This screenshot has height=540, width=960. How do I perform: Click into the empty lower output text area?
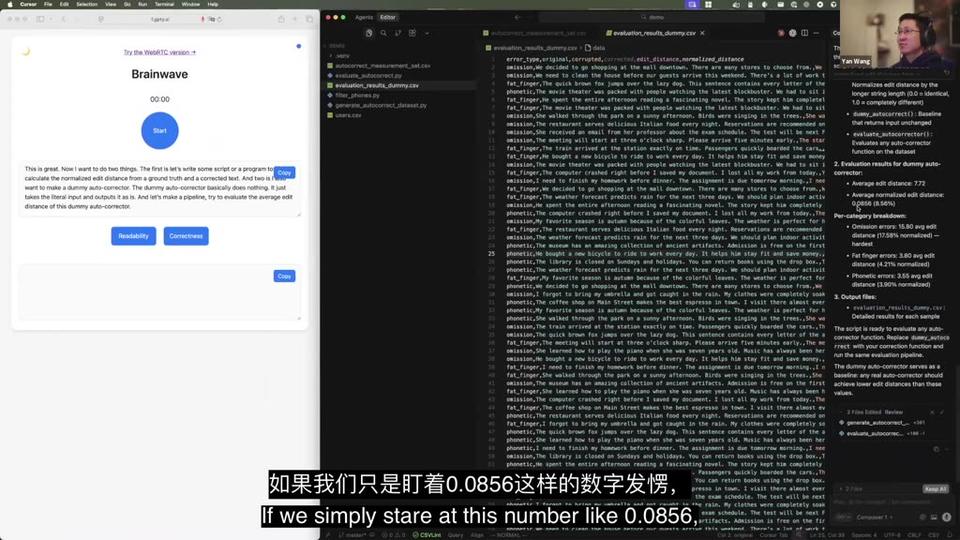160,292
